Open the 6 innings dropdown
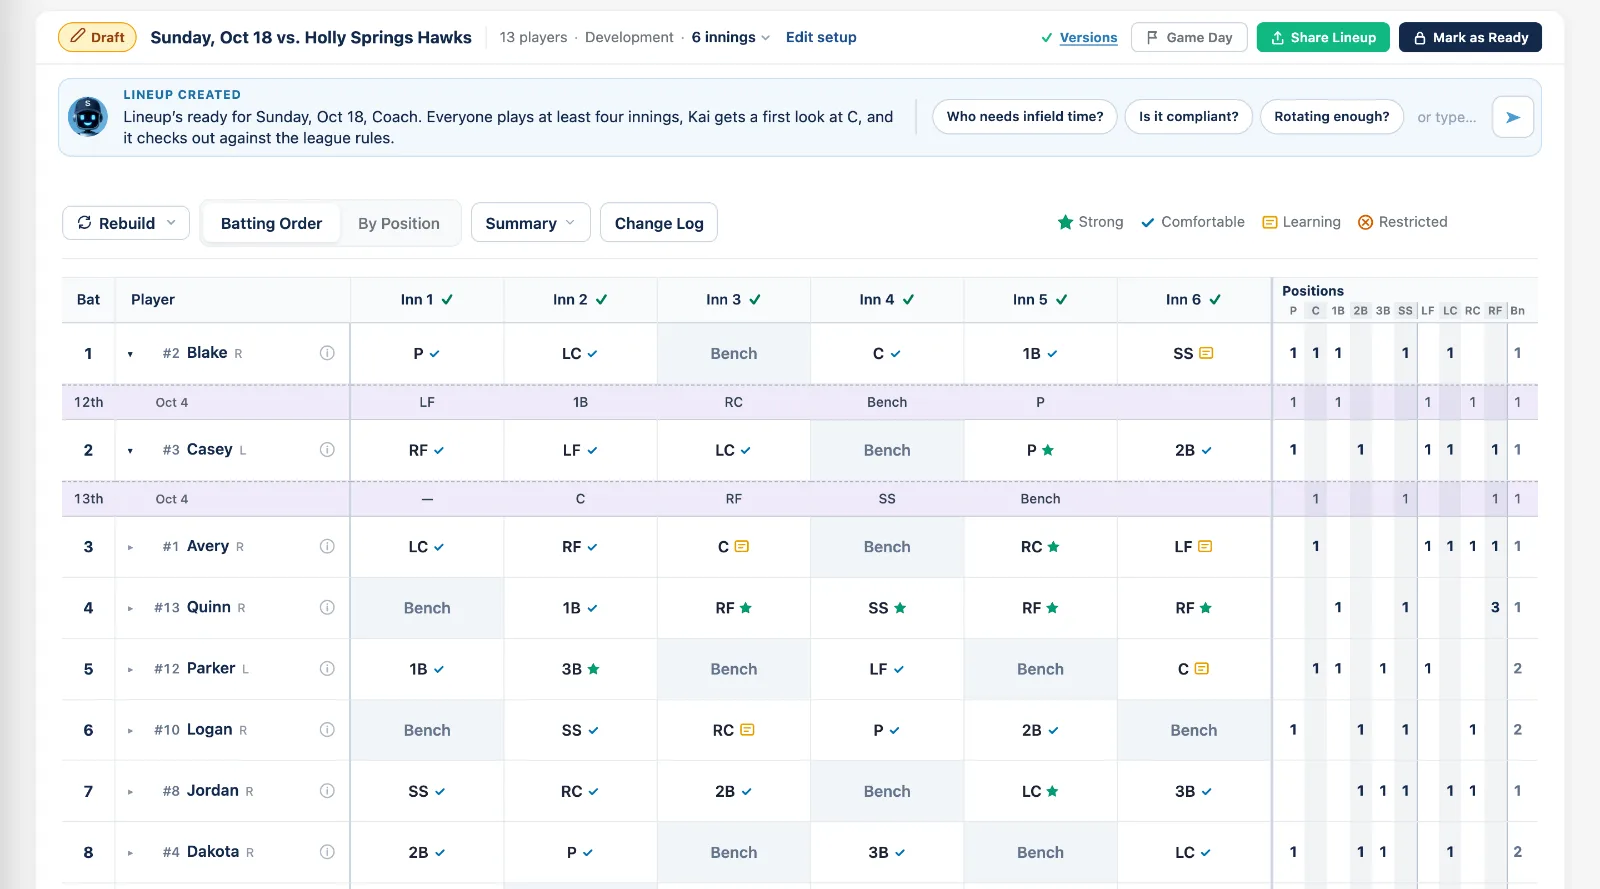The width and height of the screenshot is (1600, 889). [731, 37]
